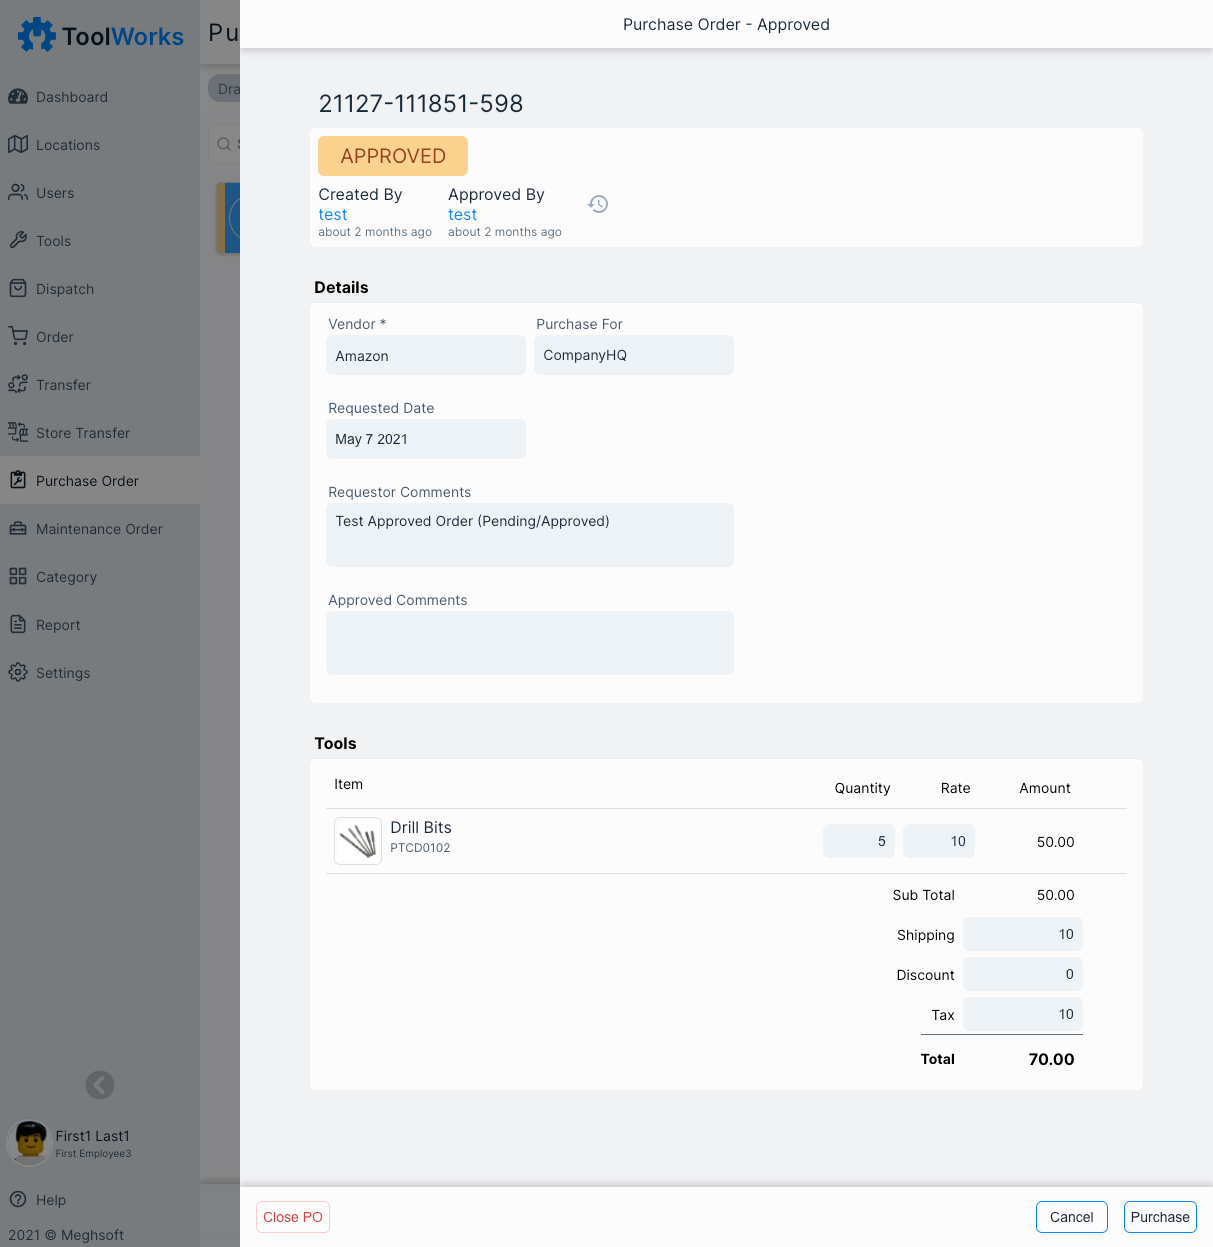
Task: Click the Created By test link
Action: click(333, 215)
